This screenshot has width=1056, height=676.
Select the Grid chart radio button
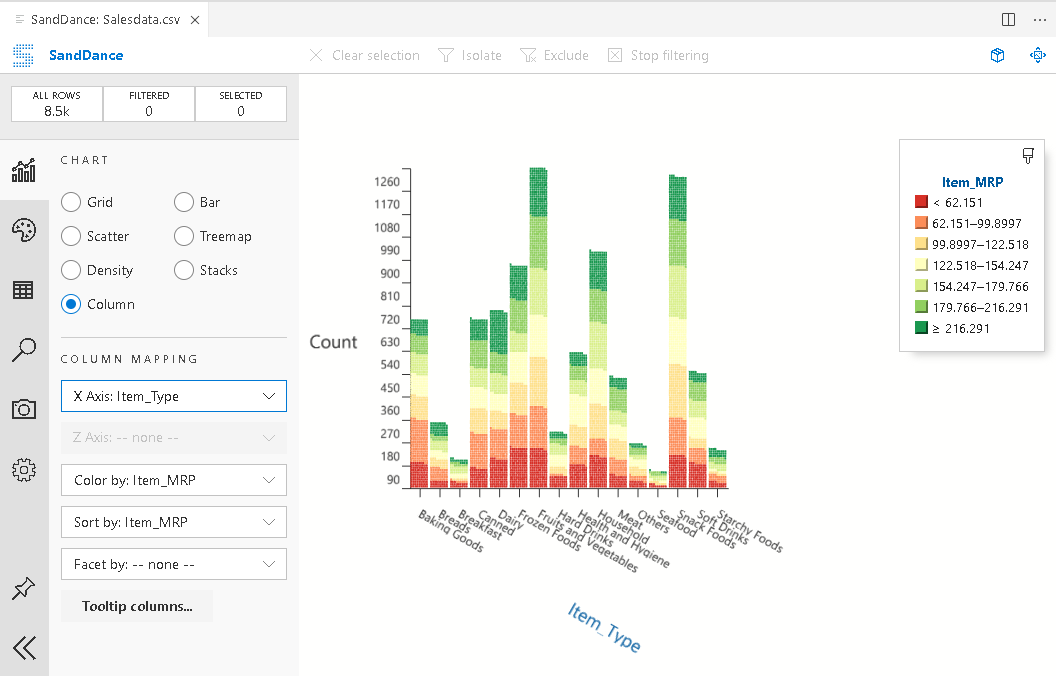[x=71, y=202]
